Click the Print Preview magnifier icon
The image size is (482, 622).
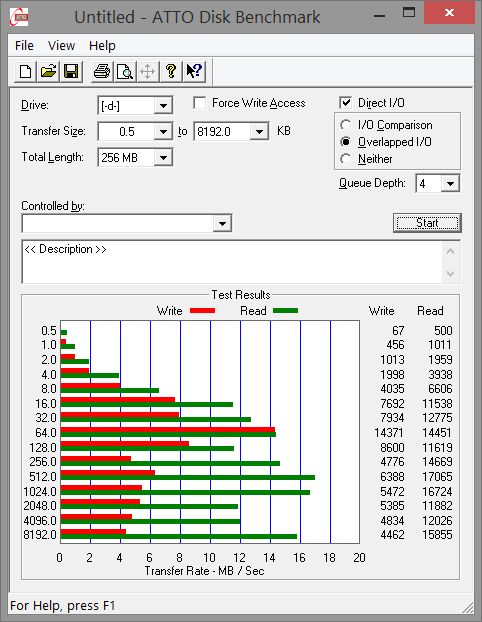coord(125,72)
